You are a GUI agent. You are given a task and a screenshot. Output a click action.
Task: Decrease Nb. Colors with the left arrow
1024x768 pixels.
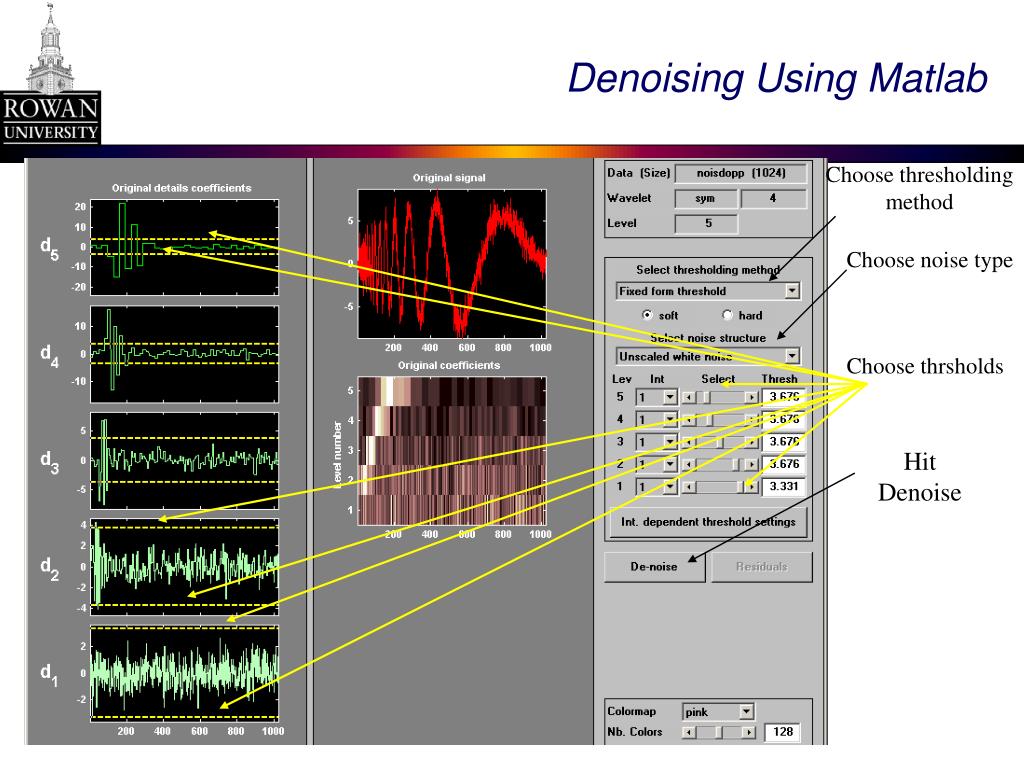pyautogui.click(x=688, y=732)
